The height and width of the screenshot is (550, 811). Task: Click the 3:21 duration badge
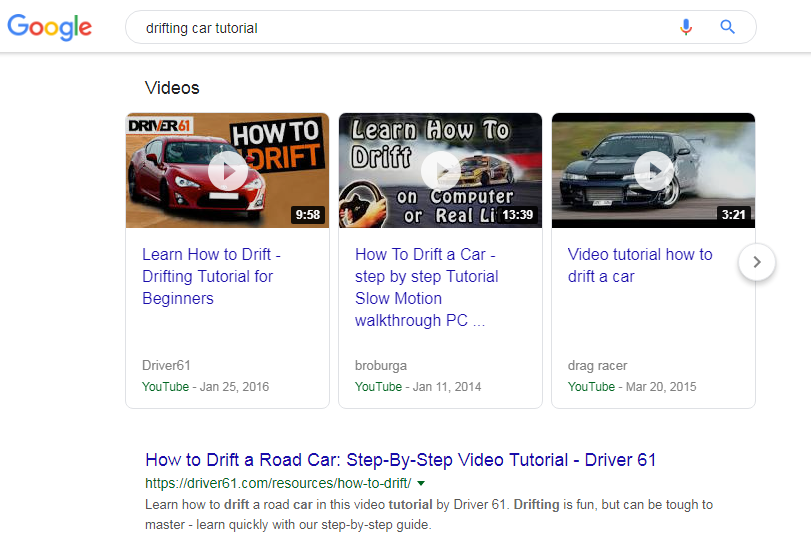pyautogui.click(x=733, y=215)
